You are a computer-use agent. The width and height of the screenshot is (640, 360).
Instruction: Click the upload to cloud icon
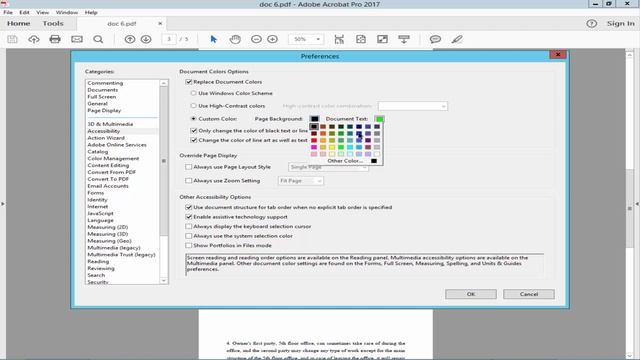(x=34, y=39)
